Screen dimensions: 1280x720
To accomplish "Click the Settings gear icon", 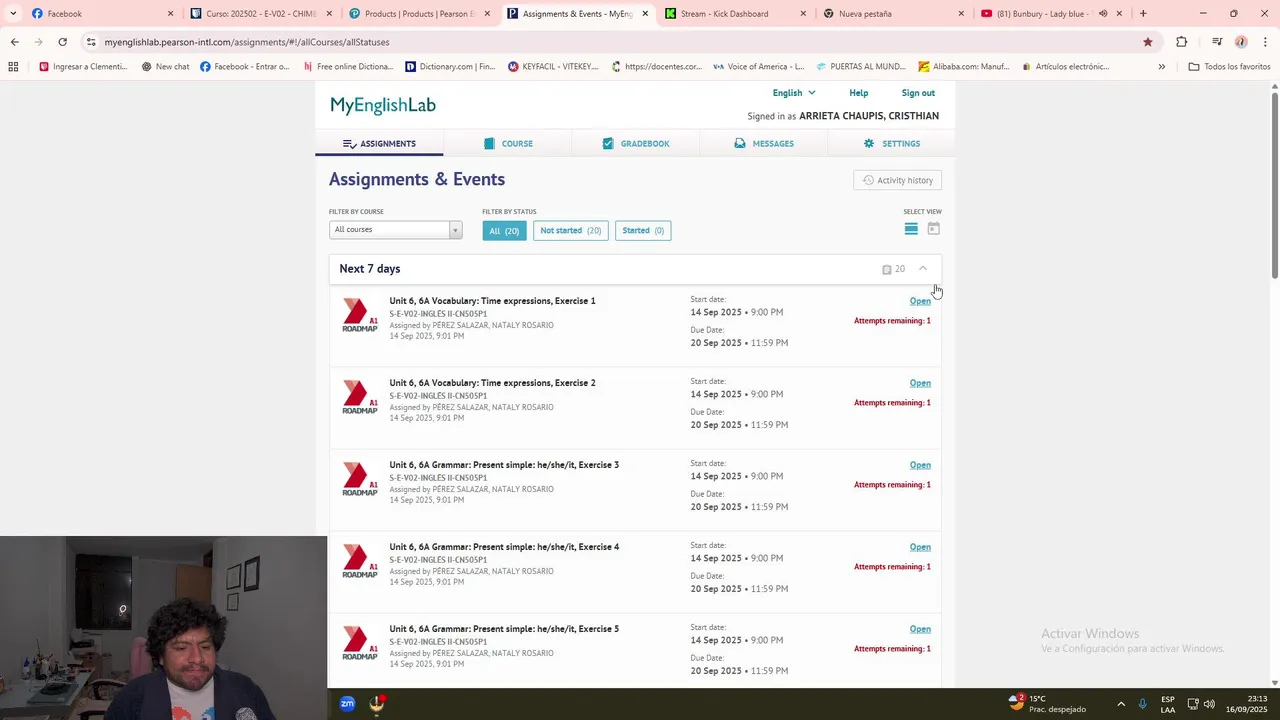I will tap(869, 143).
